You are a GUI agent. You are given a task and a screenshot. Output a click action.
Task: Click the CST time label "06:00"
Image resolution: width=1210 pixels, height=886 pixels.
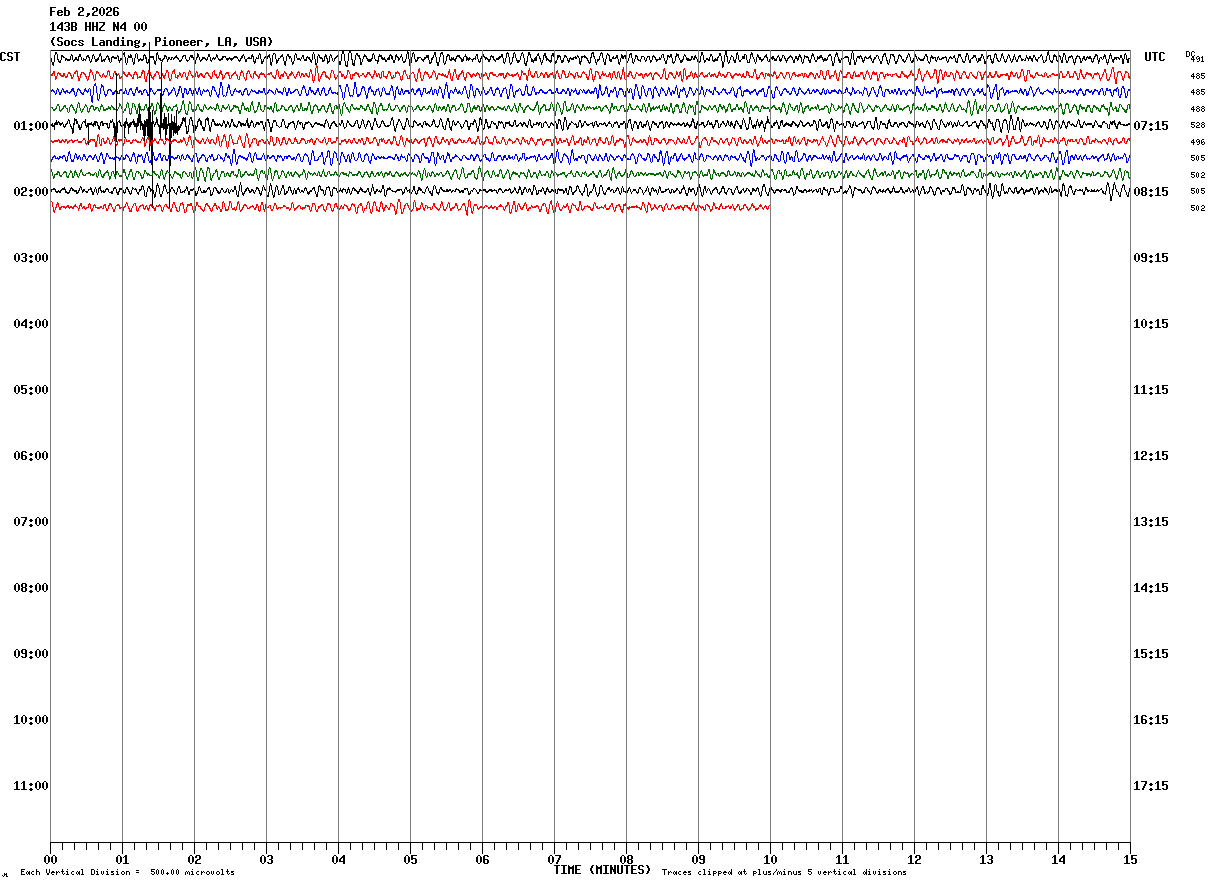[31, 456]
